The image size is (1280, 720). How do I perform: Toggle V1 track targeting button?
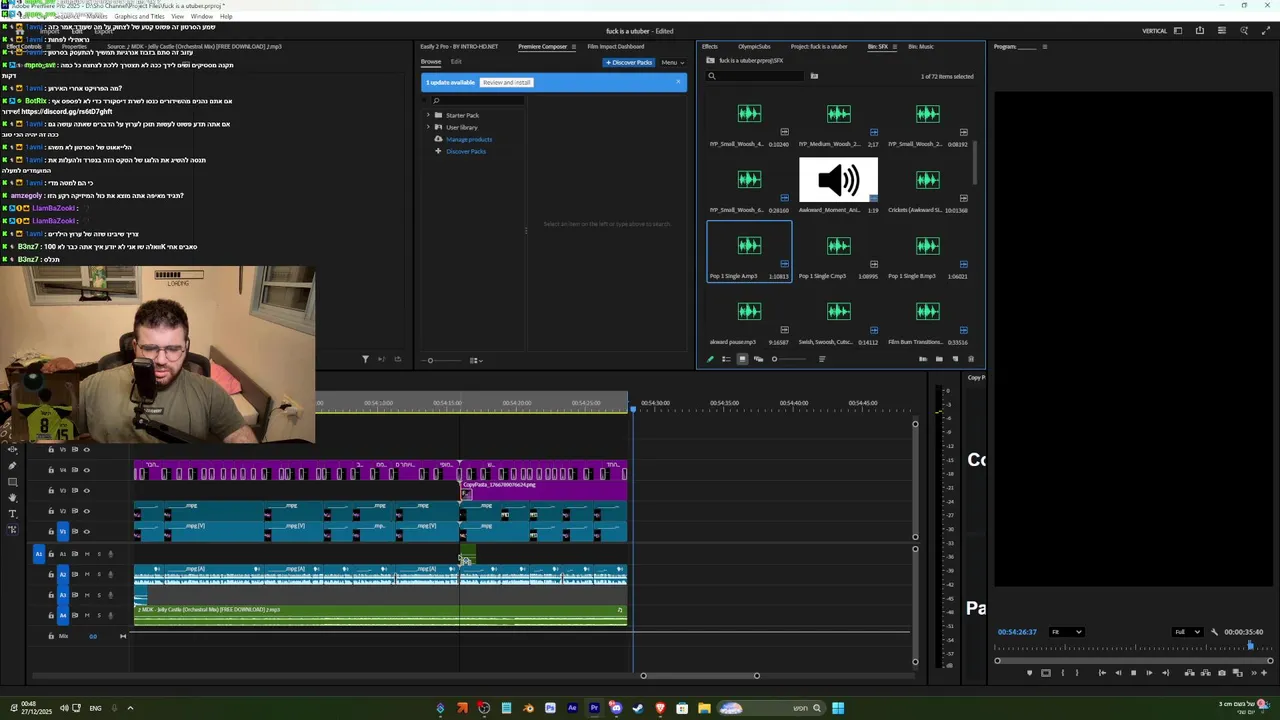point(63,531)
